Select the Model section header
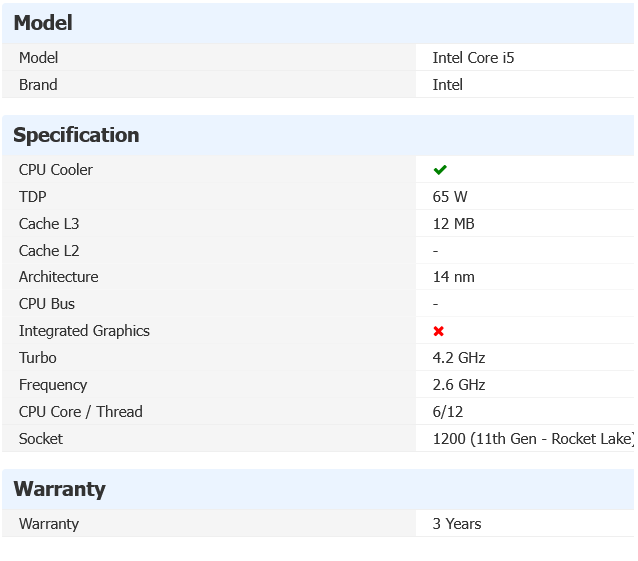This screenshot has height=561, width=638. [x=43, y=23]
